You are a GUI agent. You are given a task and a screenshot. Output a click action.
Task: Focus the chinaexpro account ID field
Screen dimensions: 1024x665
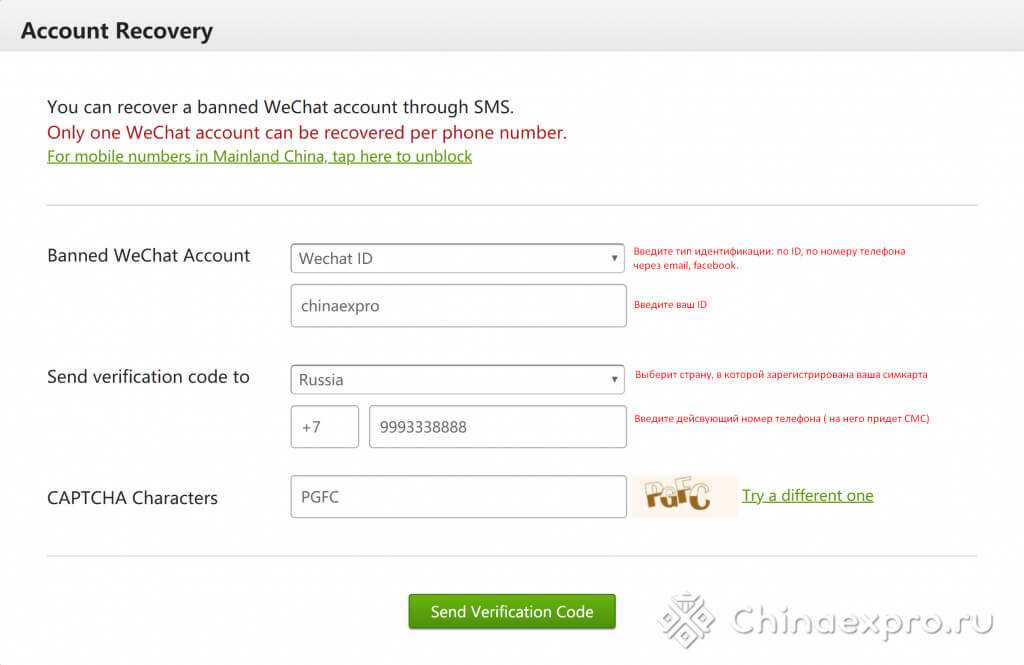[458, 306]
